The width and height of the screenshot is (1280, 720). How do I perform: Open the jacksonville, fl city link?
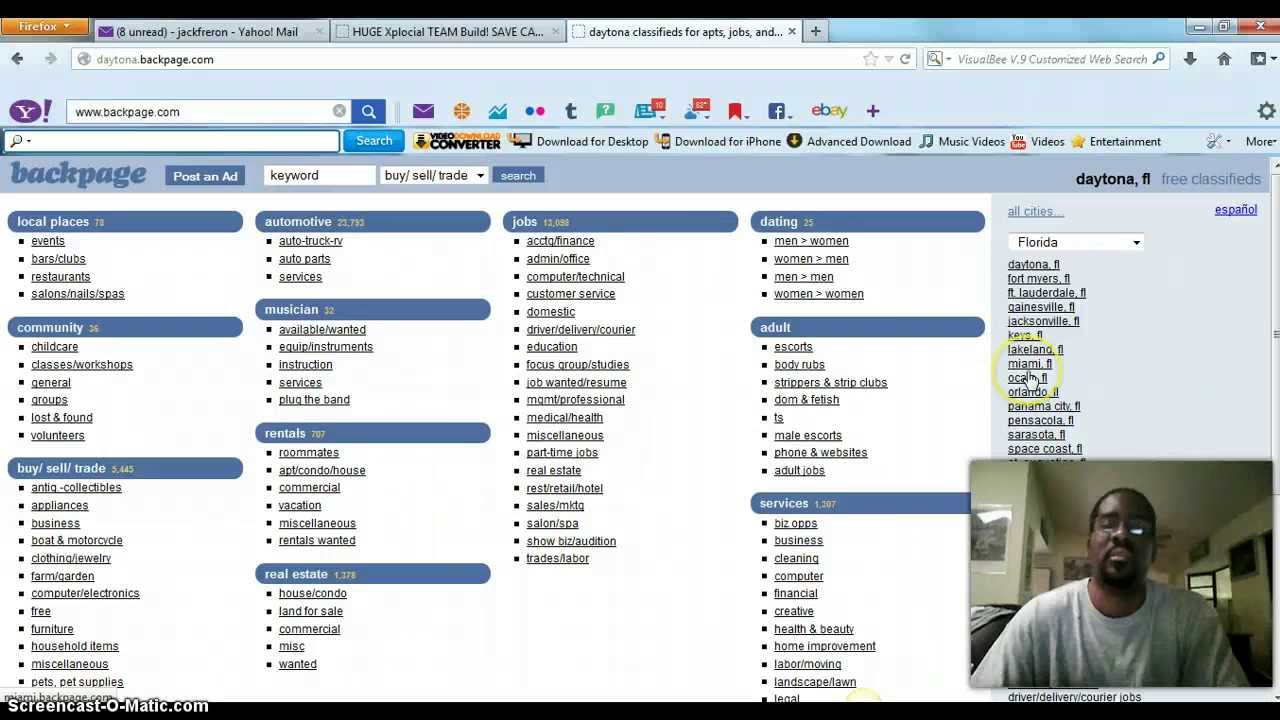pos(1043,321)
